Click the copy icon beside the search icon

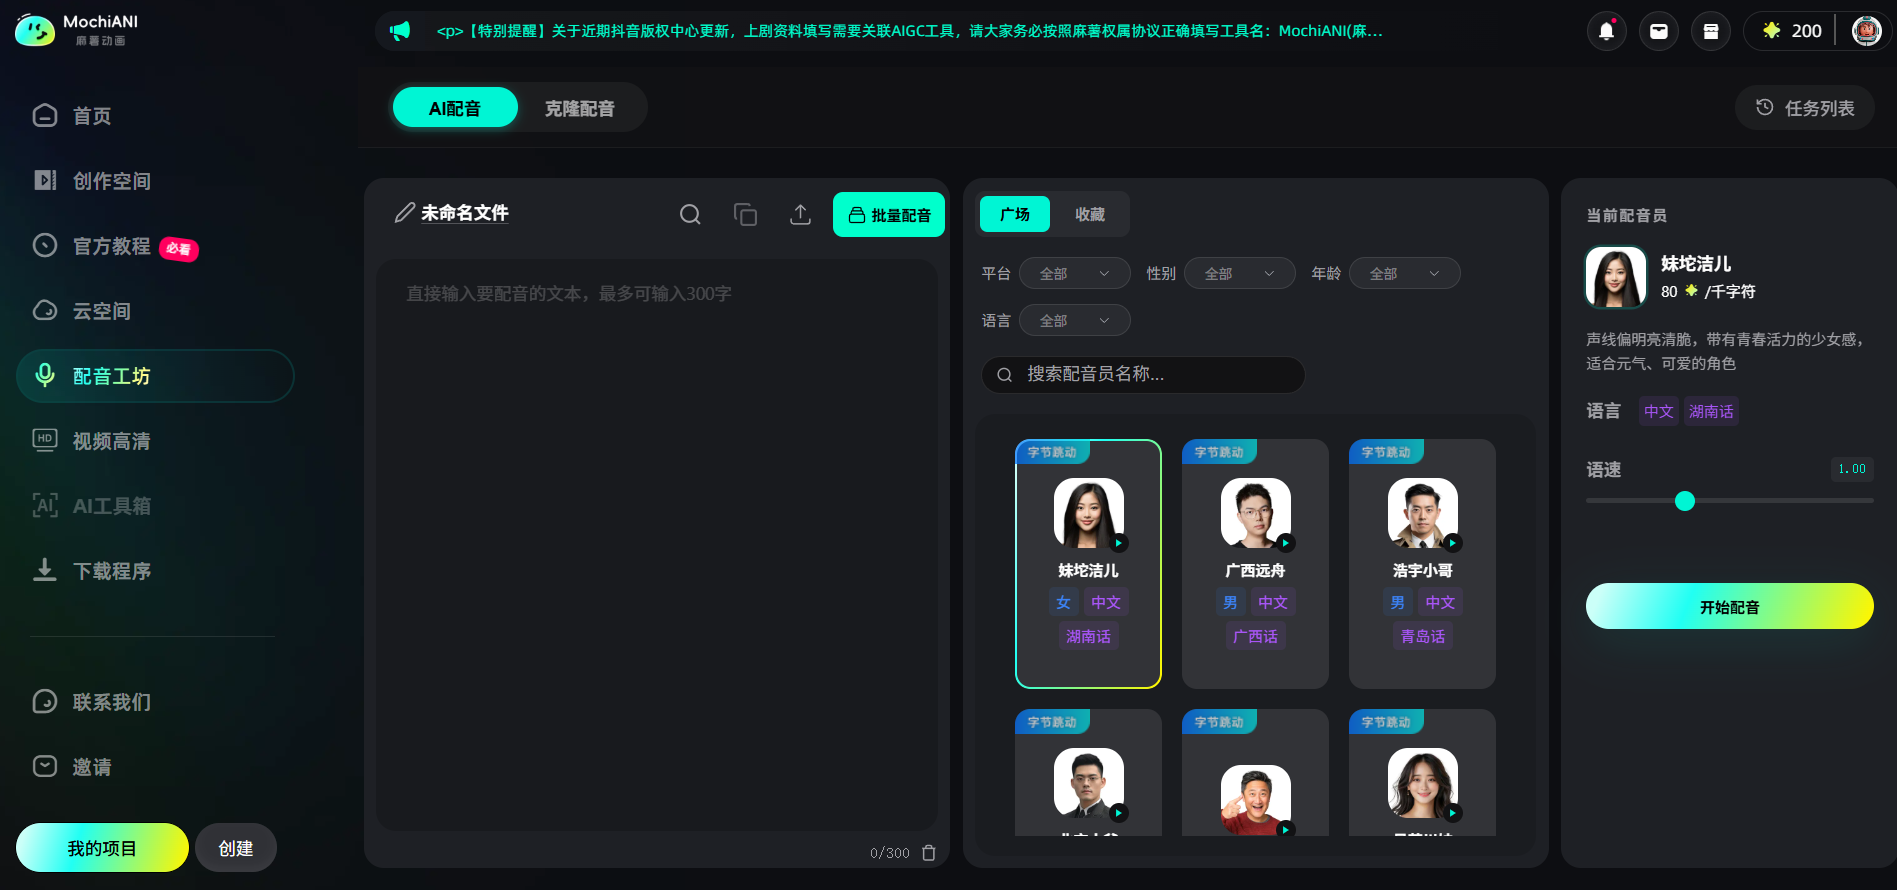pyautogui.click(x=745, y=214)
